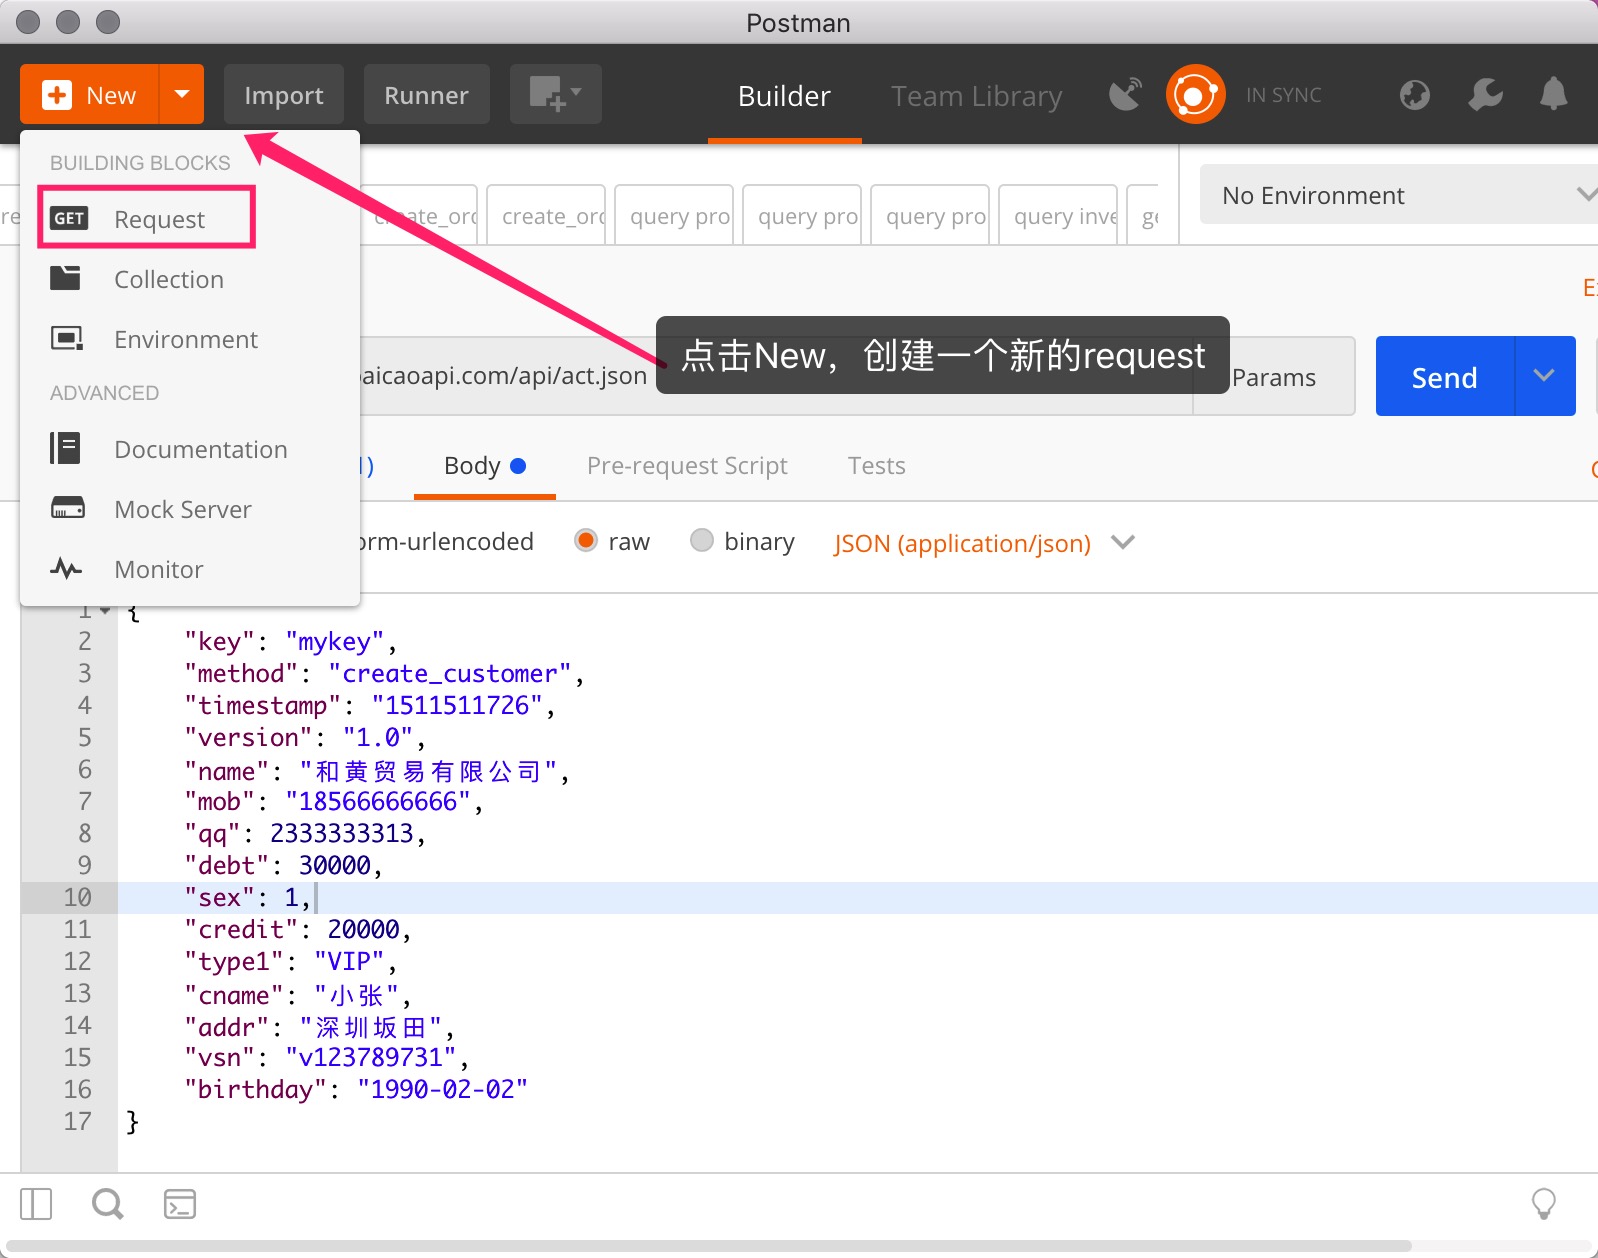This screenshot has width=1598, height=1258.
Task: Open the Send button dropdown arrow
Action: [1545, 376]
